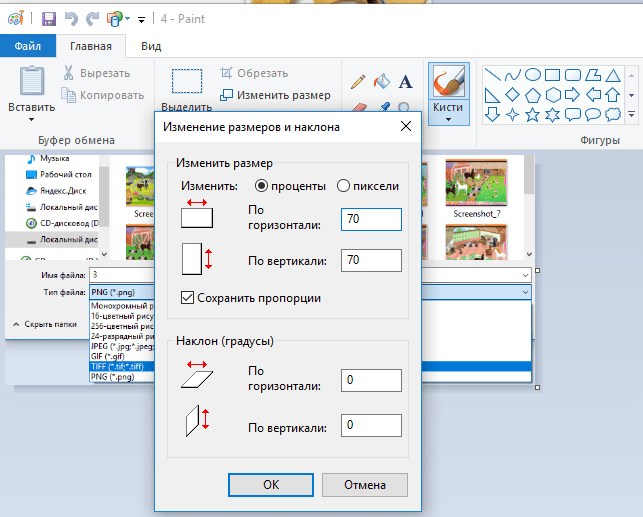Select the пиксели radio button
Viewport: 643px width, 517px height.
coord(344,185)
